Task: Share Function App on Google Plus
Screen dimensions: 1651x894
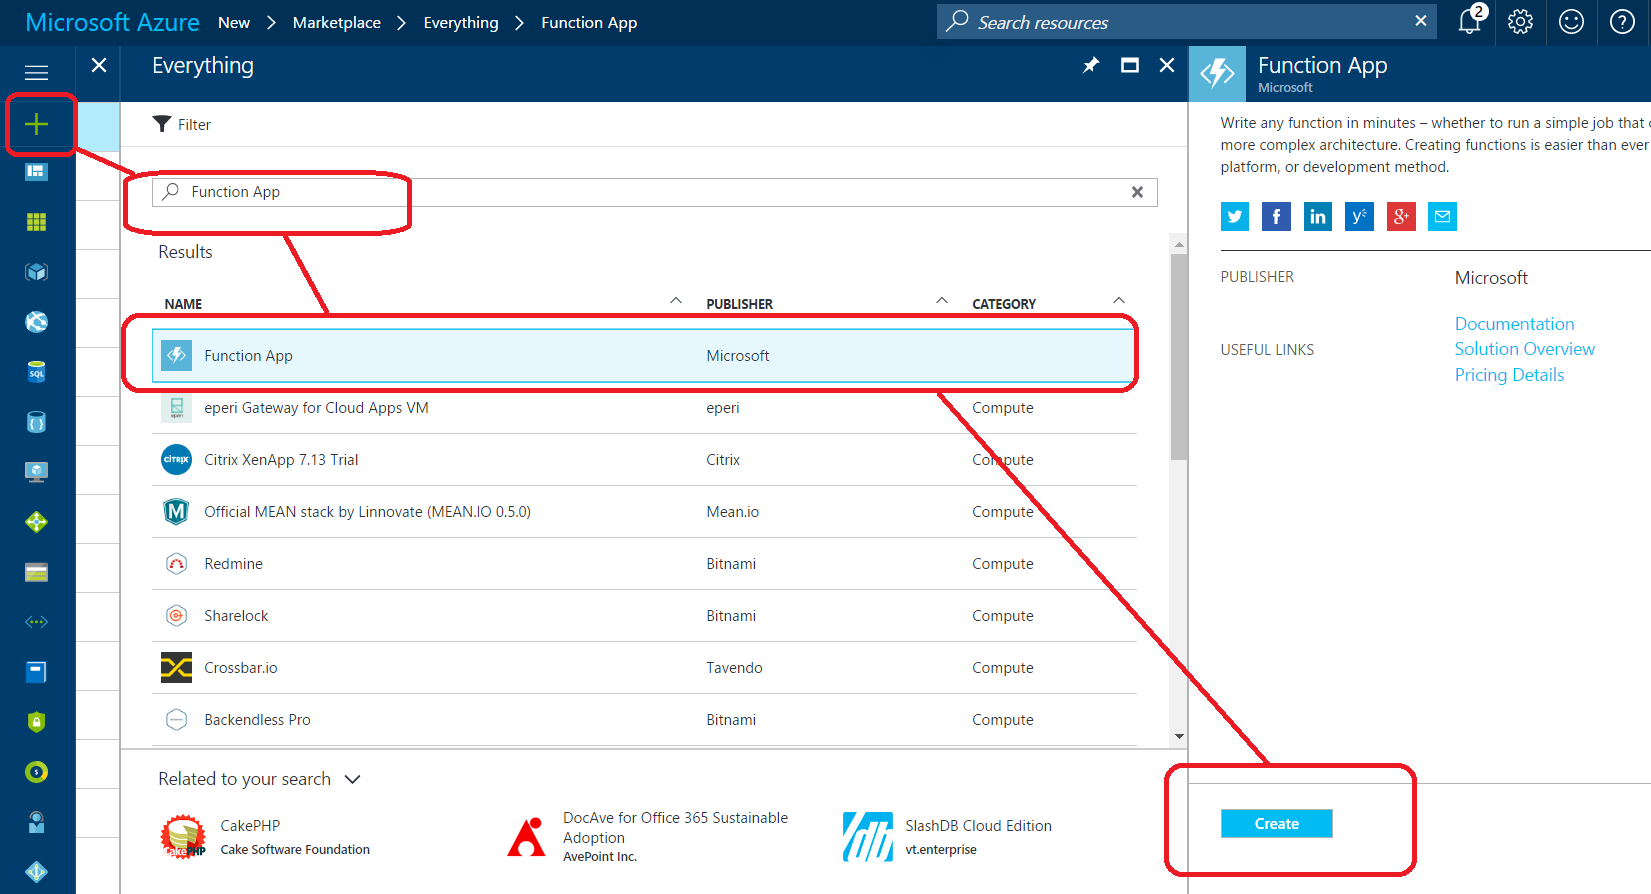Action: pyautogui.click(x=1401, y=216)
